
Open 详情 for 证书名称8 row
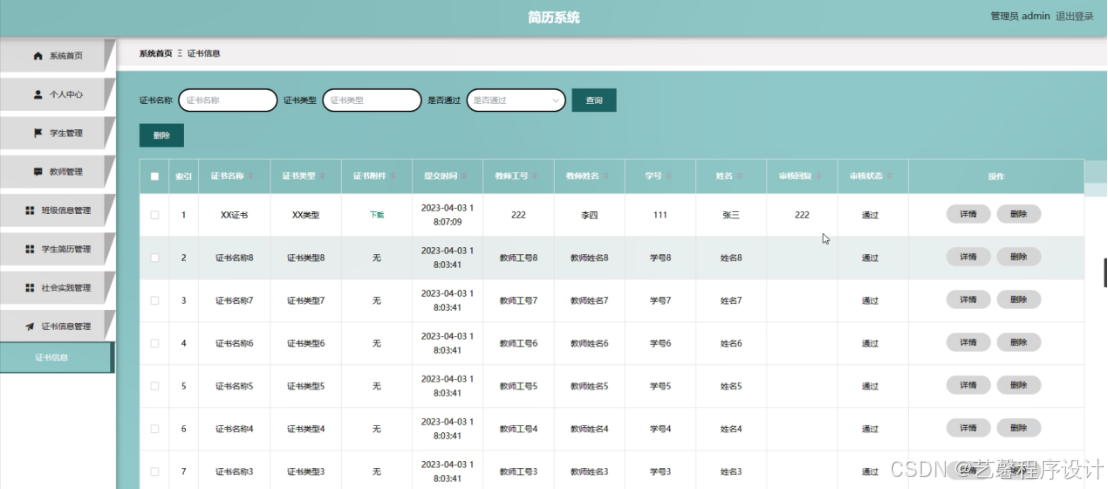(968, 257)
